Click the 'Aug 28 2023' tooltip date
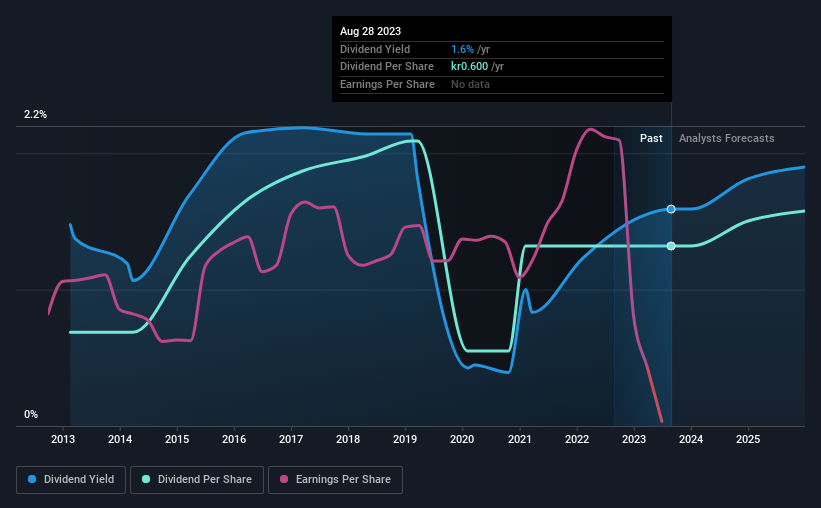821x508 pixels. pyautogui.click(x=370, y=31)
